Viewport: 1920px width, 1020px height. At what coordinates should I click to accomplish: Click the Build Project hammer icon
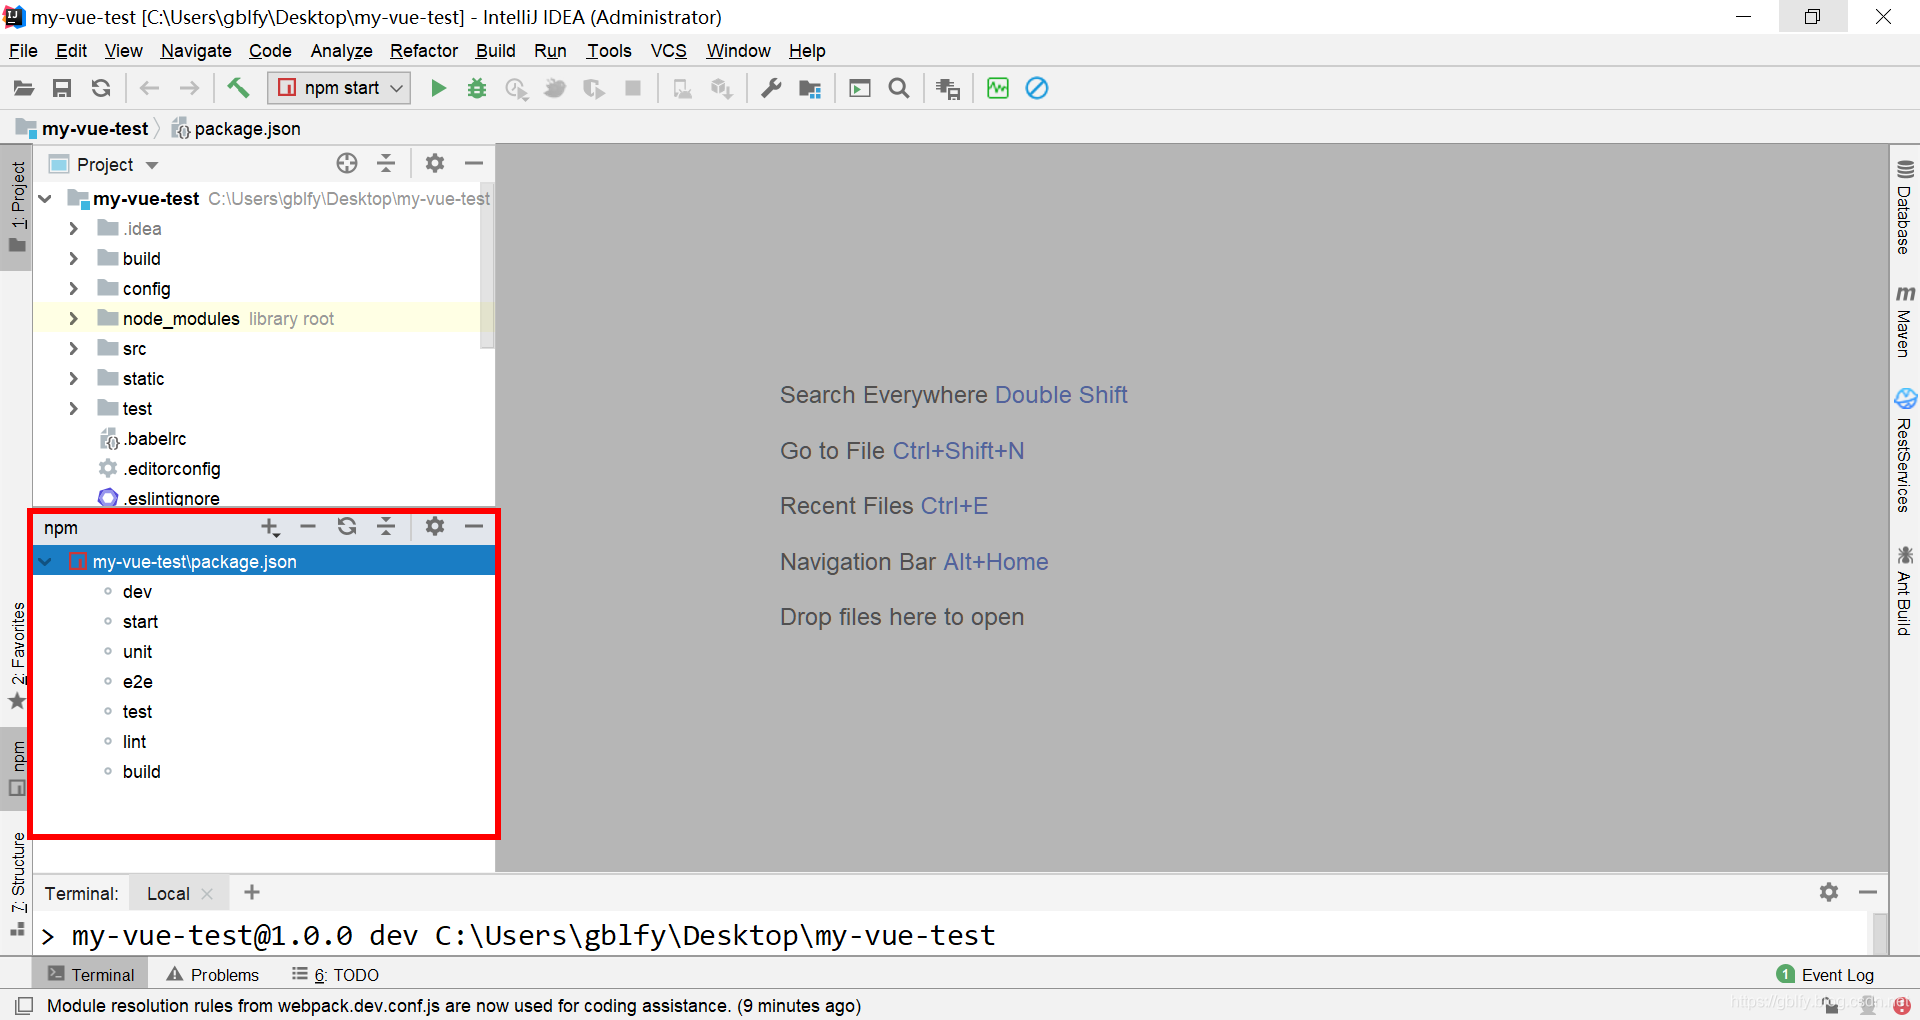click(238, 88)
